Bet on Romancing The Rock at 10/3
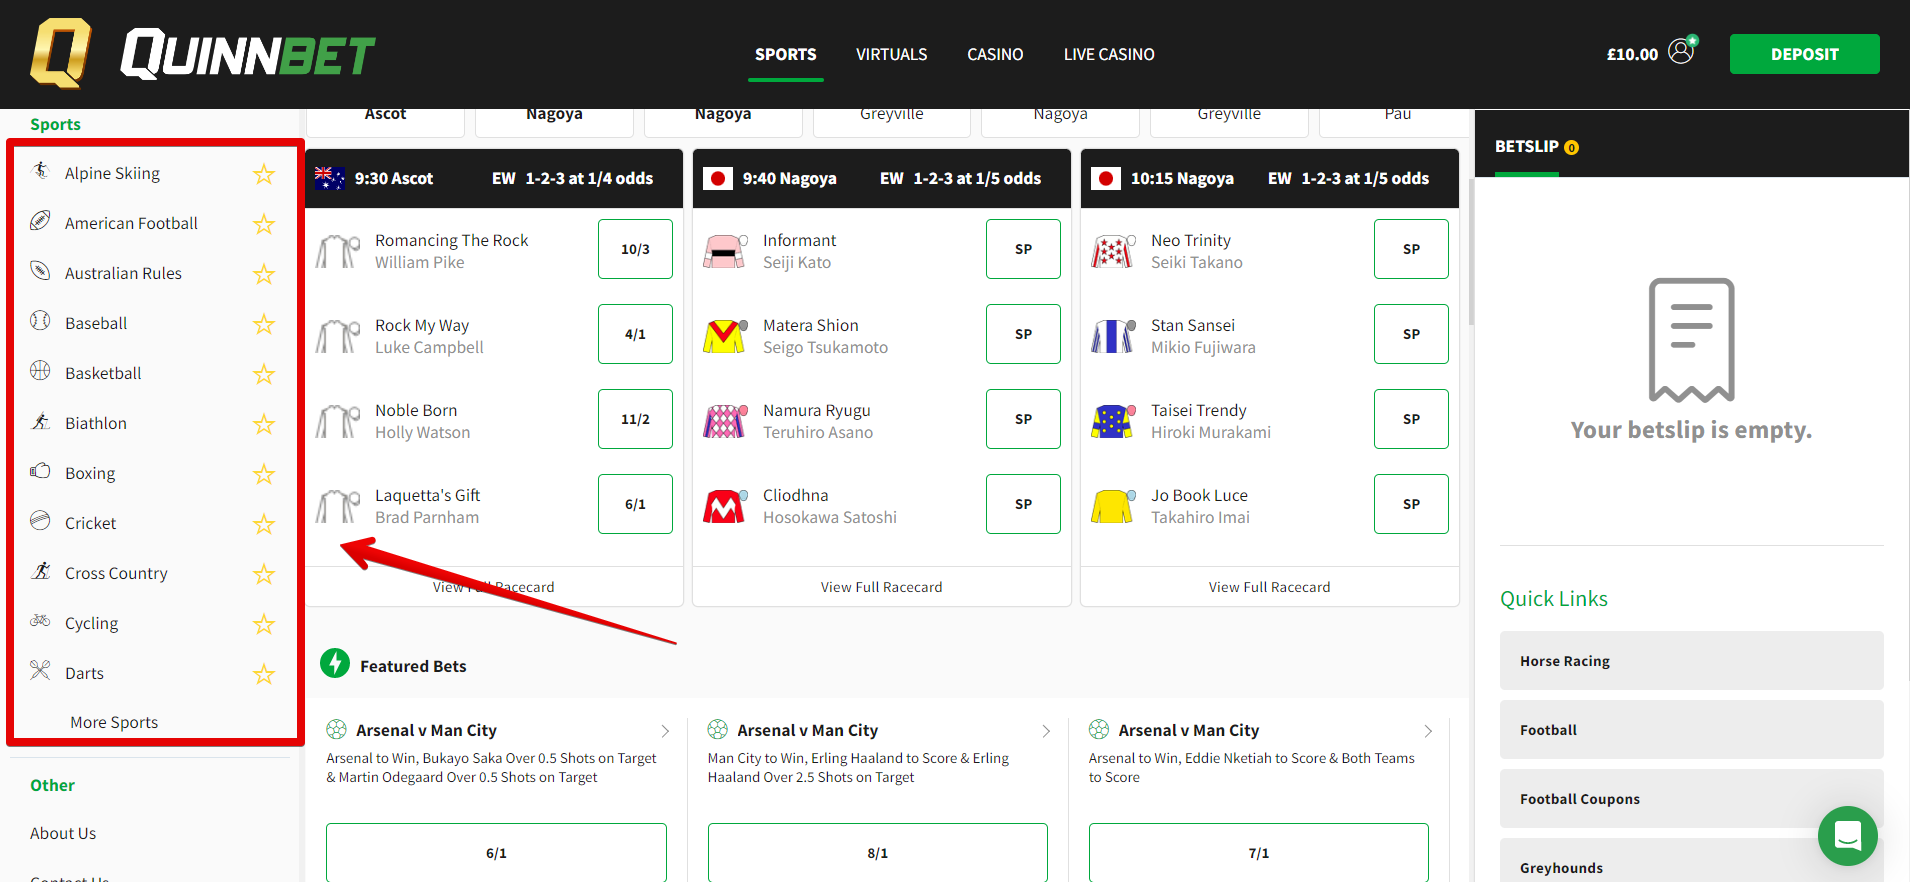The image size is (1910, 882). [x=635, y=249]
